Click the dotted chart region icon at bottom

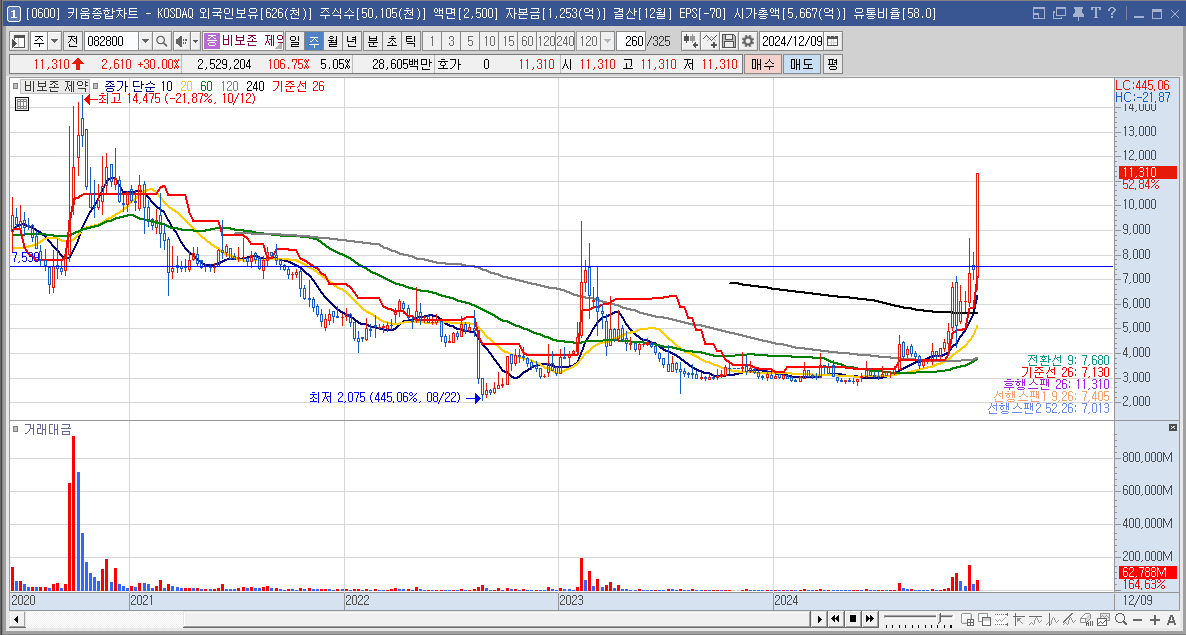point(1001,619)
